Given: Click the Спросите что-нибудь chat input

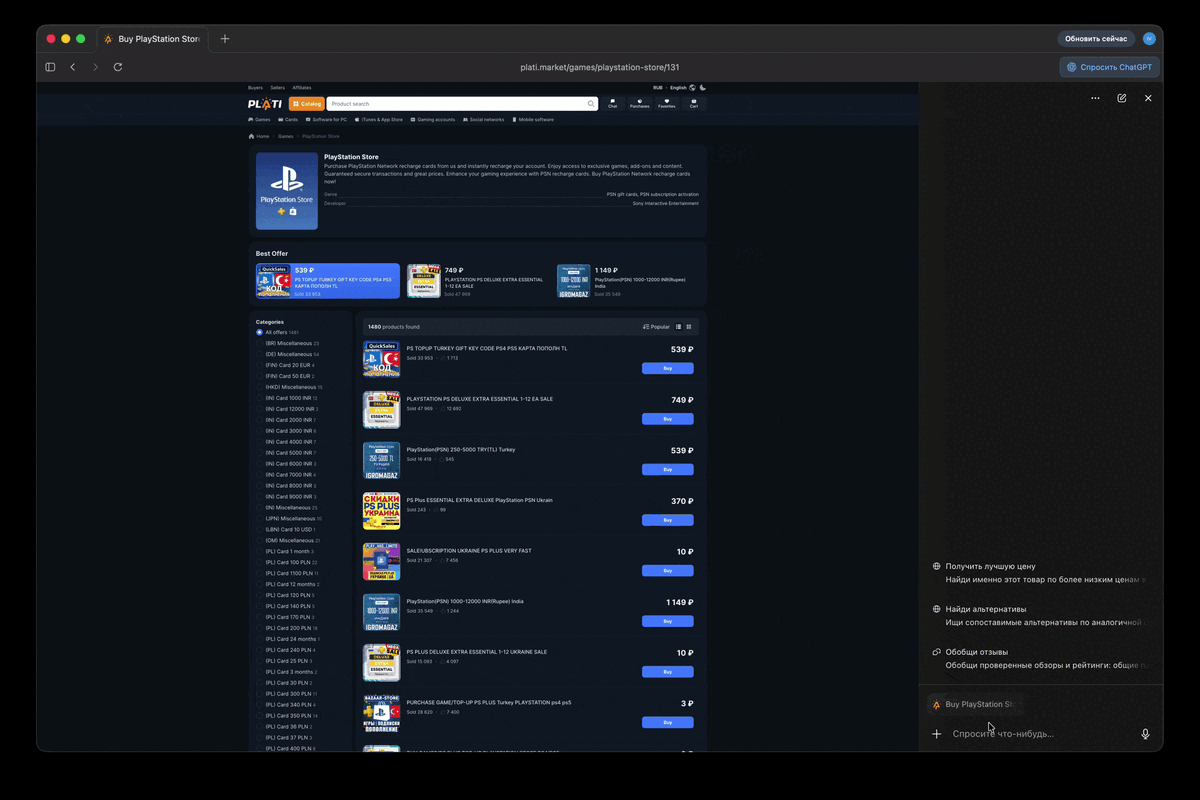Looking at the screenshot, I should click(x=1040, y=734).
